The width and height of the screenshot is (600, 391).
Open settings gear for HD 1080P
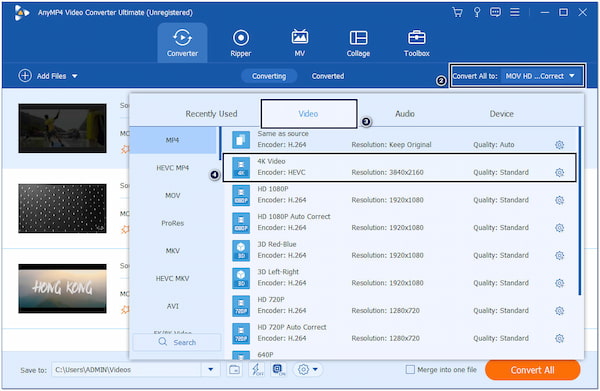(x=559, y=200)
